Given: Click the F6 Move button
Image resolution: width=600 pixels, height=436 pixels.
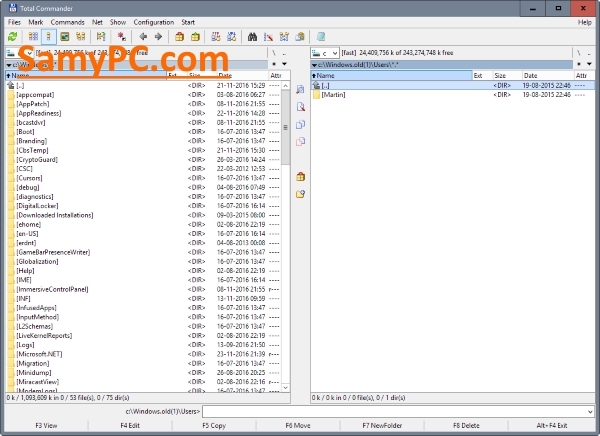Looking at the screenshot, I should pyautogui.click(x=298, y=426).
